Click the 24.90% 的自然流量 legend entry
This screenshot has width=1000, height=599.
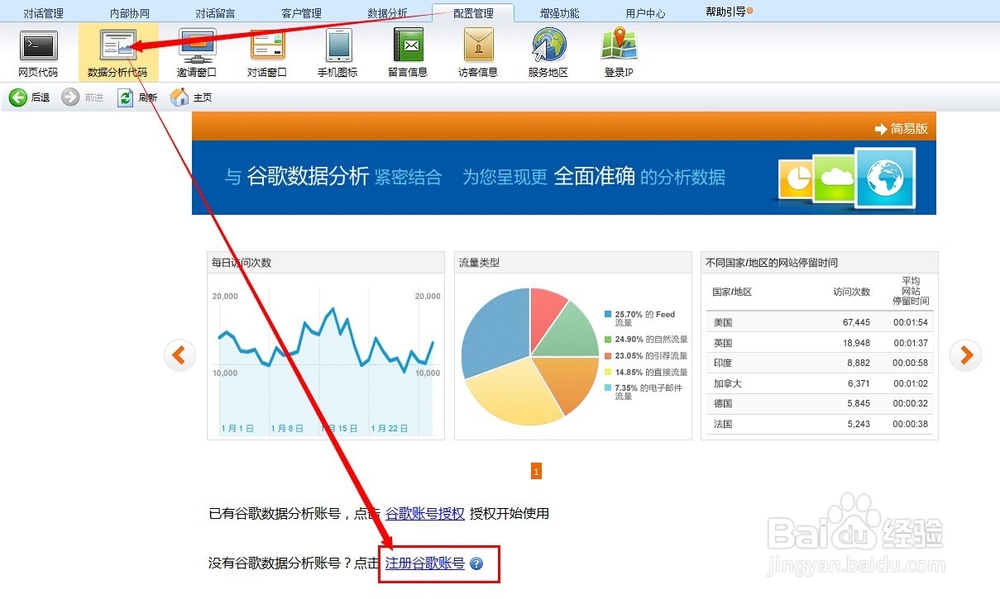click(x=646, y=339)
